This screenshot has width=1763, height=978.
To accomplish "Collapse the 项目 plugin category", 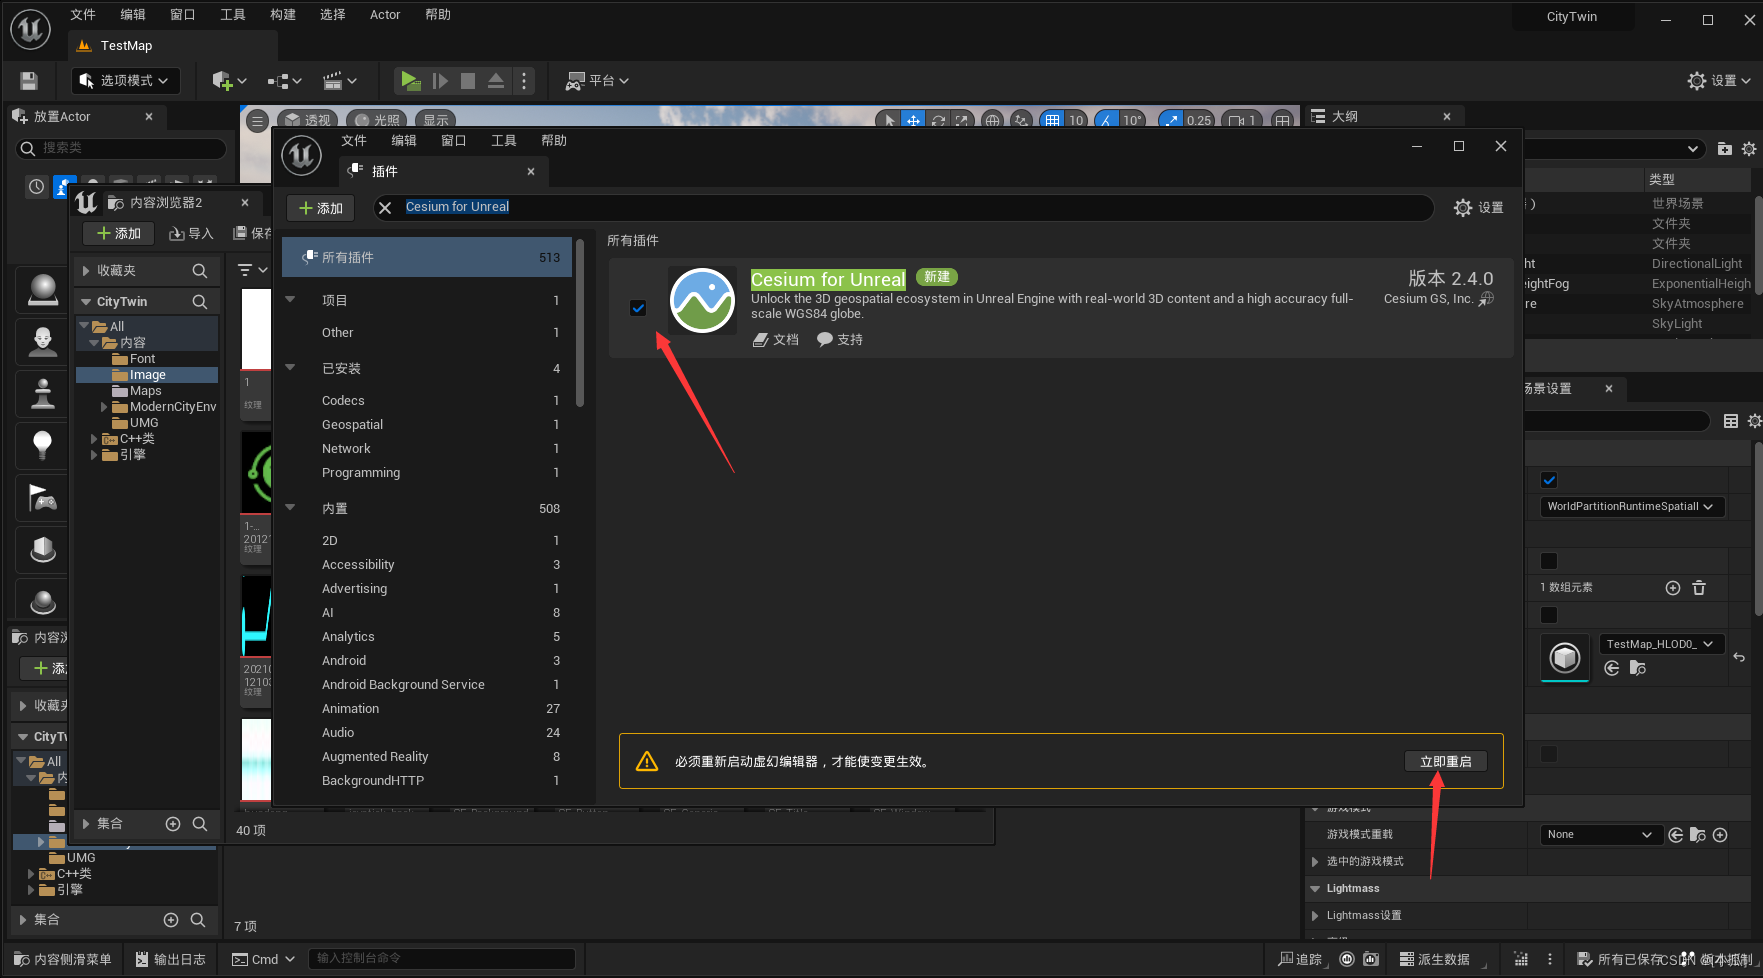I will pyautogui.click(x=291, y=300).
